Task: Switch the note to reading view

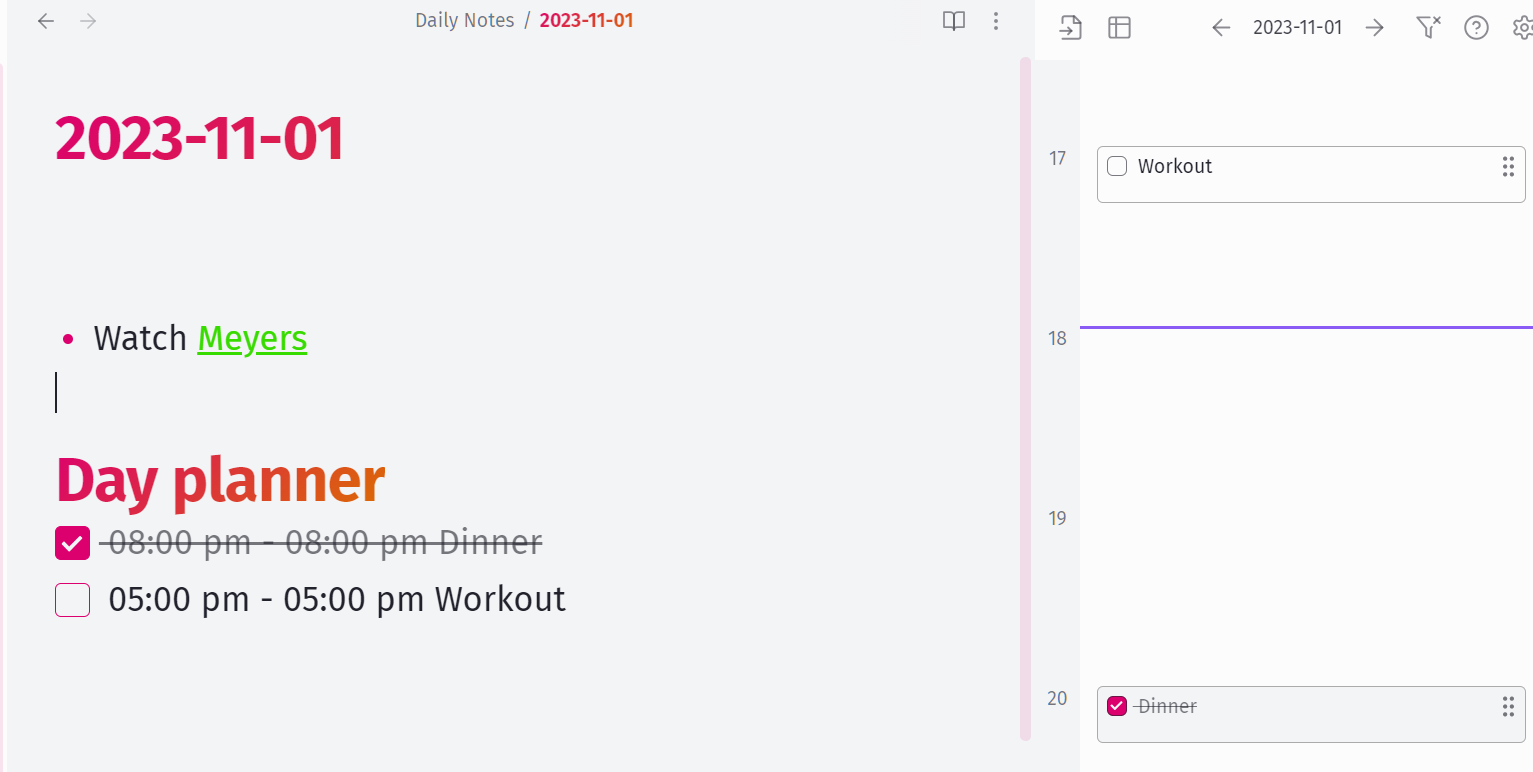Action: [x=953, y=20]
